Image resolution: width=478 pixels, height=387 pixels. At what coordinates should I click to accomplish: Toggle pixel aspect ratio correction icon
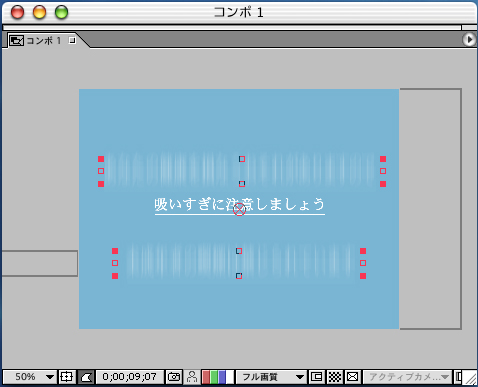click(353, 377)
